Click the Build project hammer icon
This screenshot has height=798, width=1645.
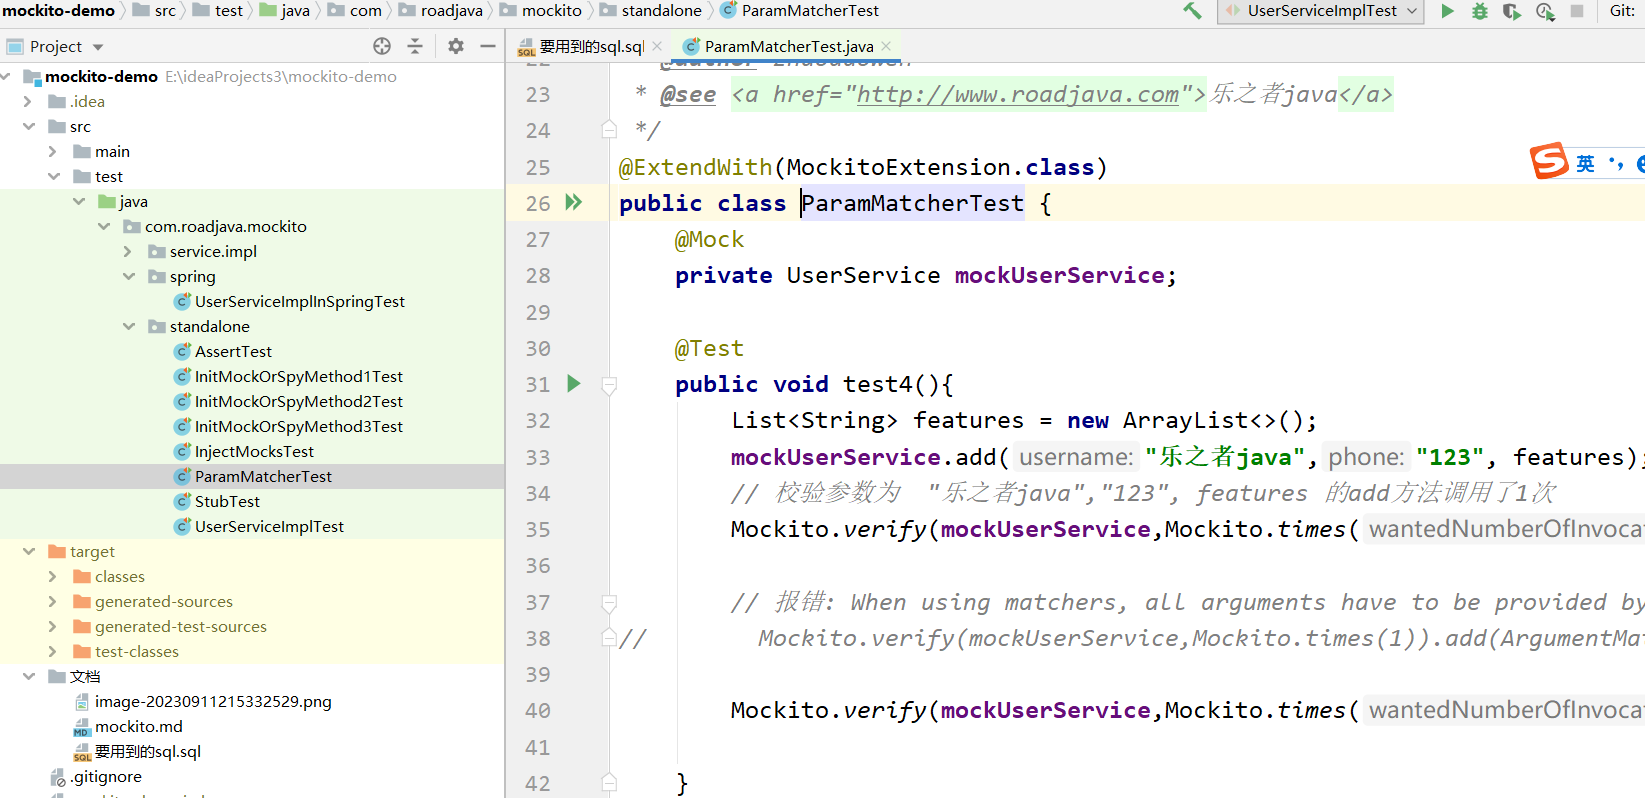1192,11
